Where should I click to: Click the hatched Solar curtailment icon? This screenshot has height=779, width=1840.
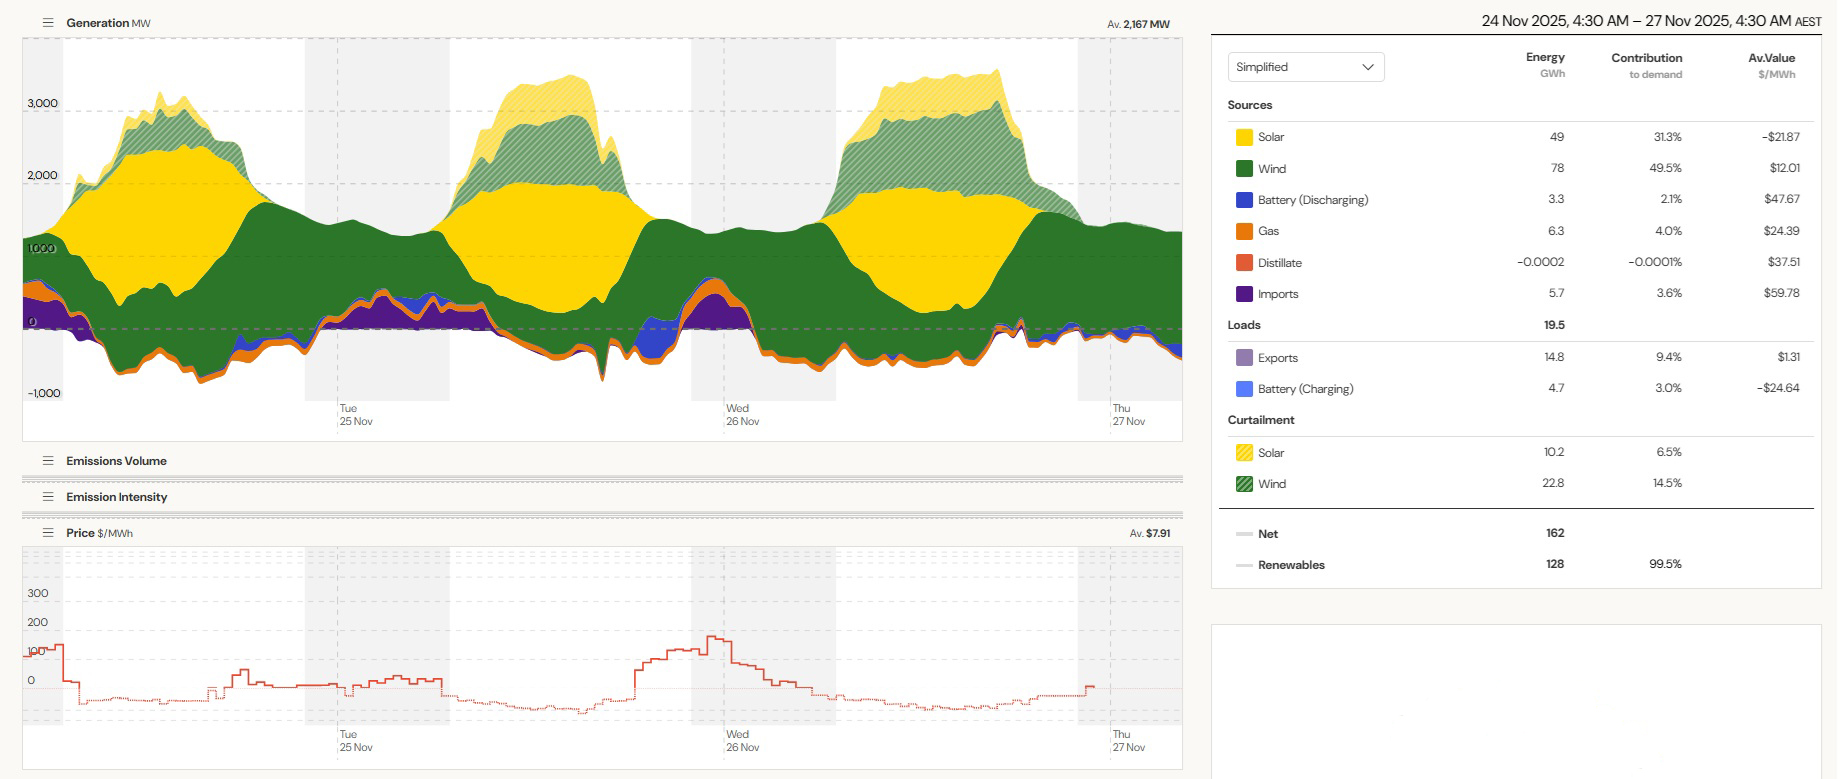click(1244, 453)
